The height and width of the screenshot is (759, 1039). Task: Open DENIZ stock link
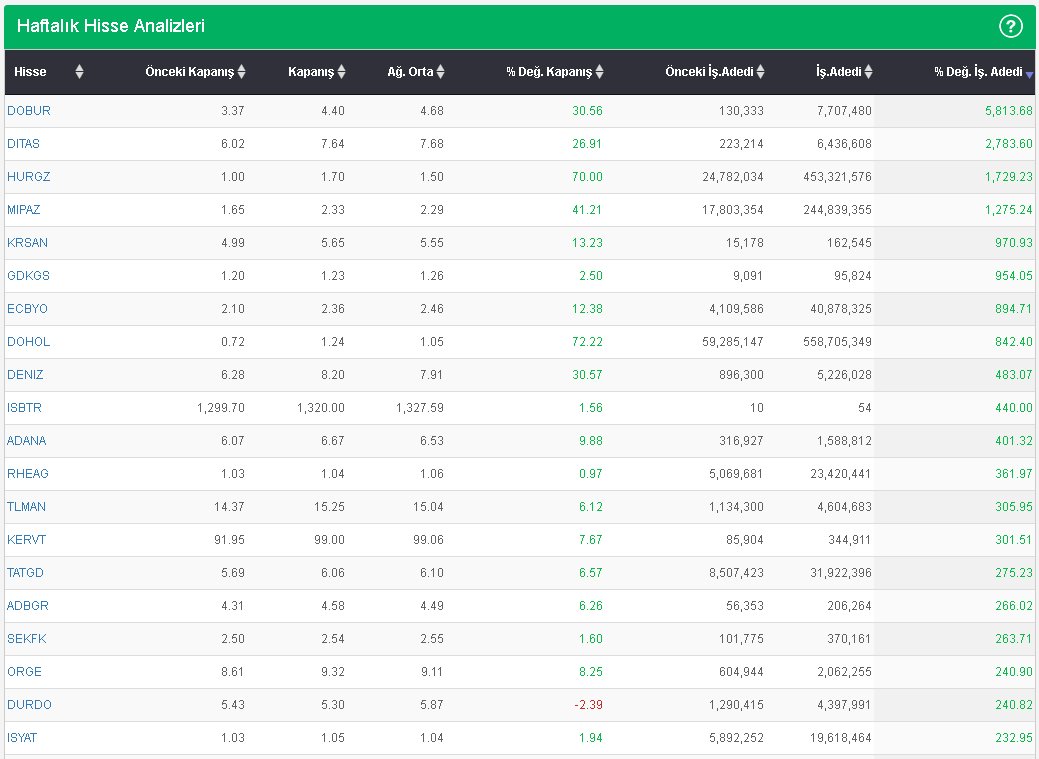tap(25, 375)
